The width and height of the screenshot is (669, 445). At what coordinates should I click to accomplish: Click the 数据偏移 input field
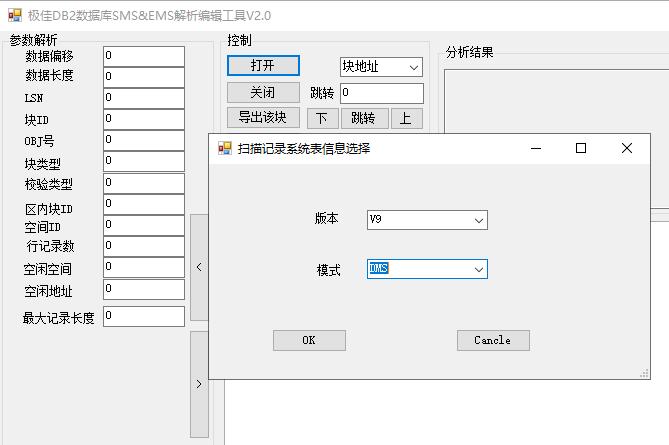tap(144, 56)
